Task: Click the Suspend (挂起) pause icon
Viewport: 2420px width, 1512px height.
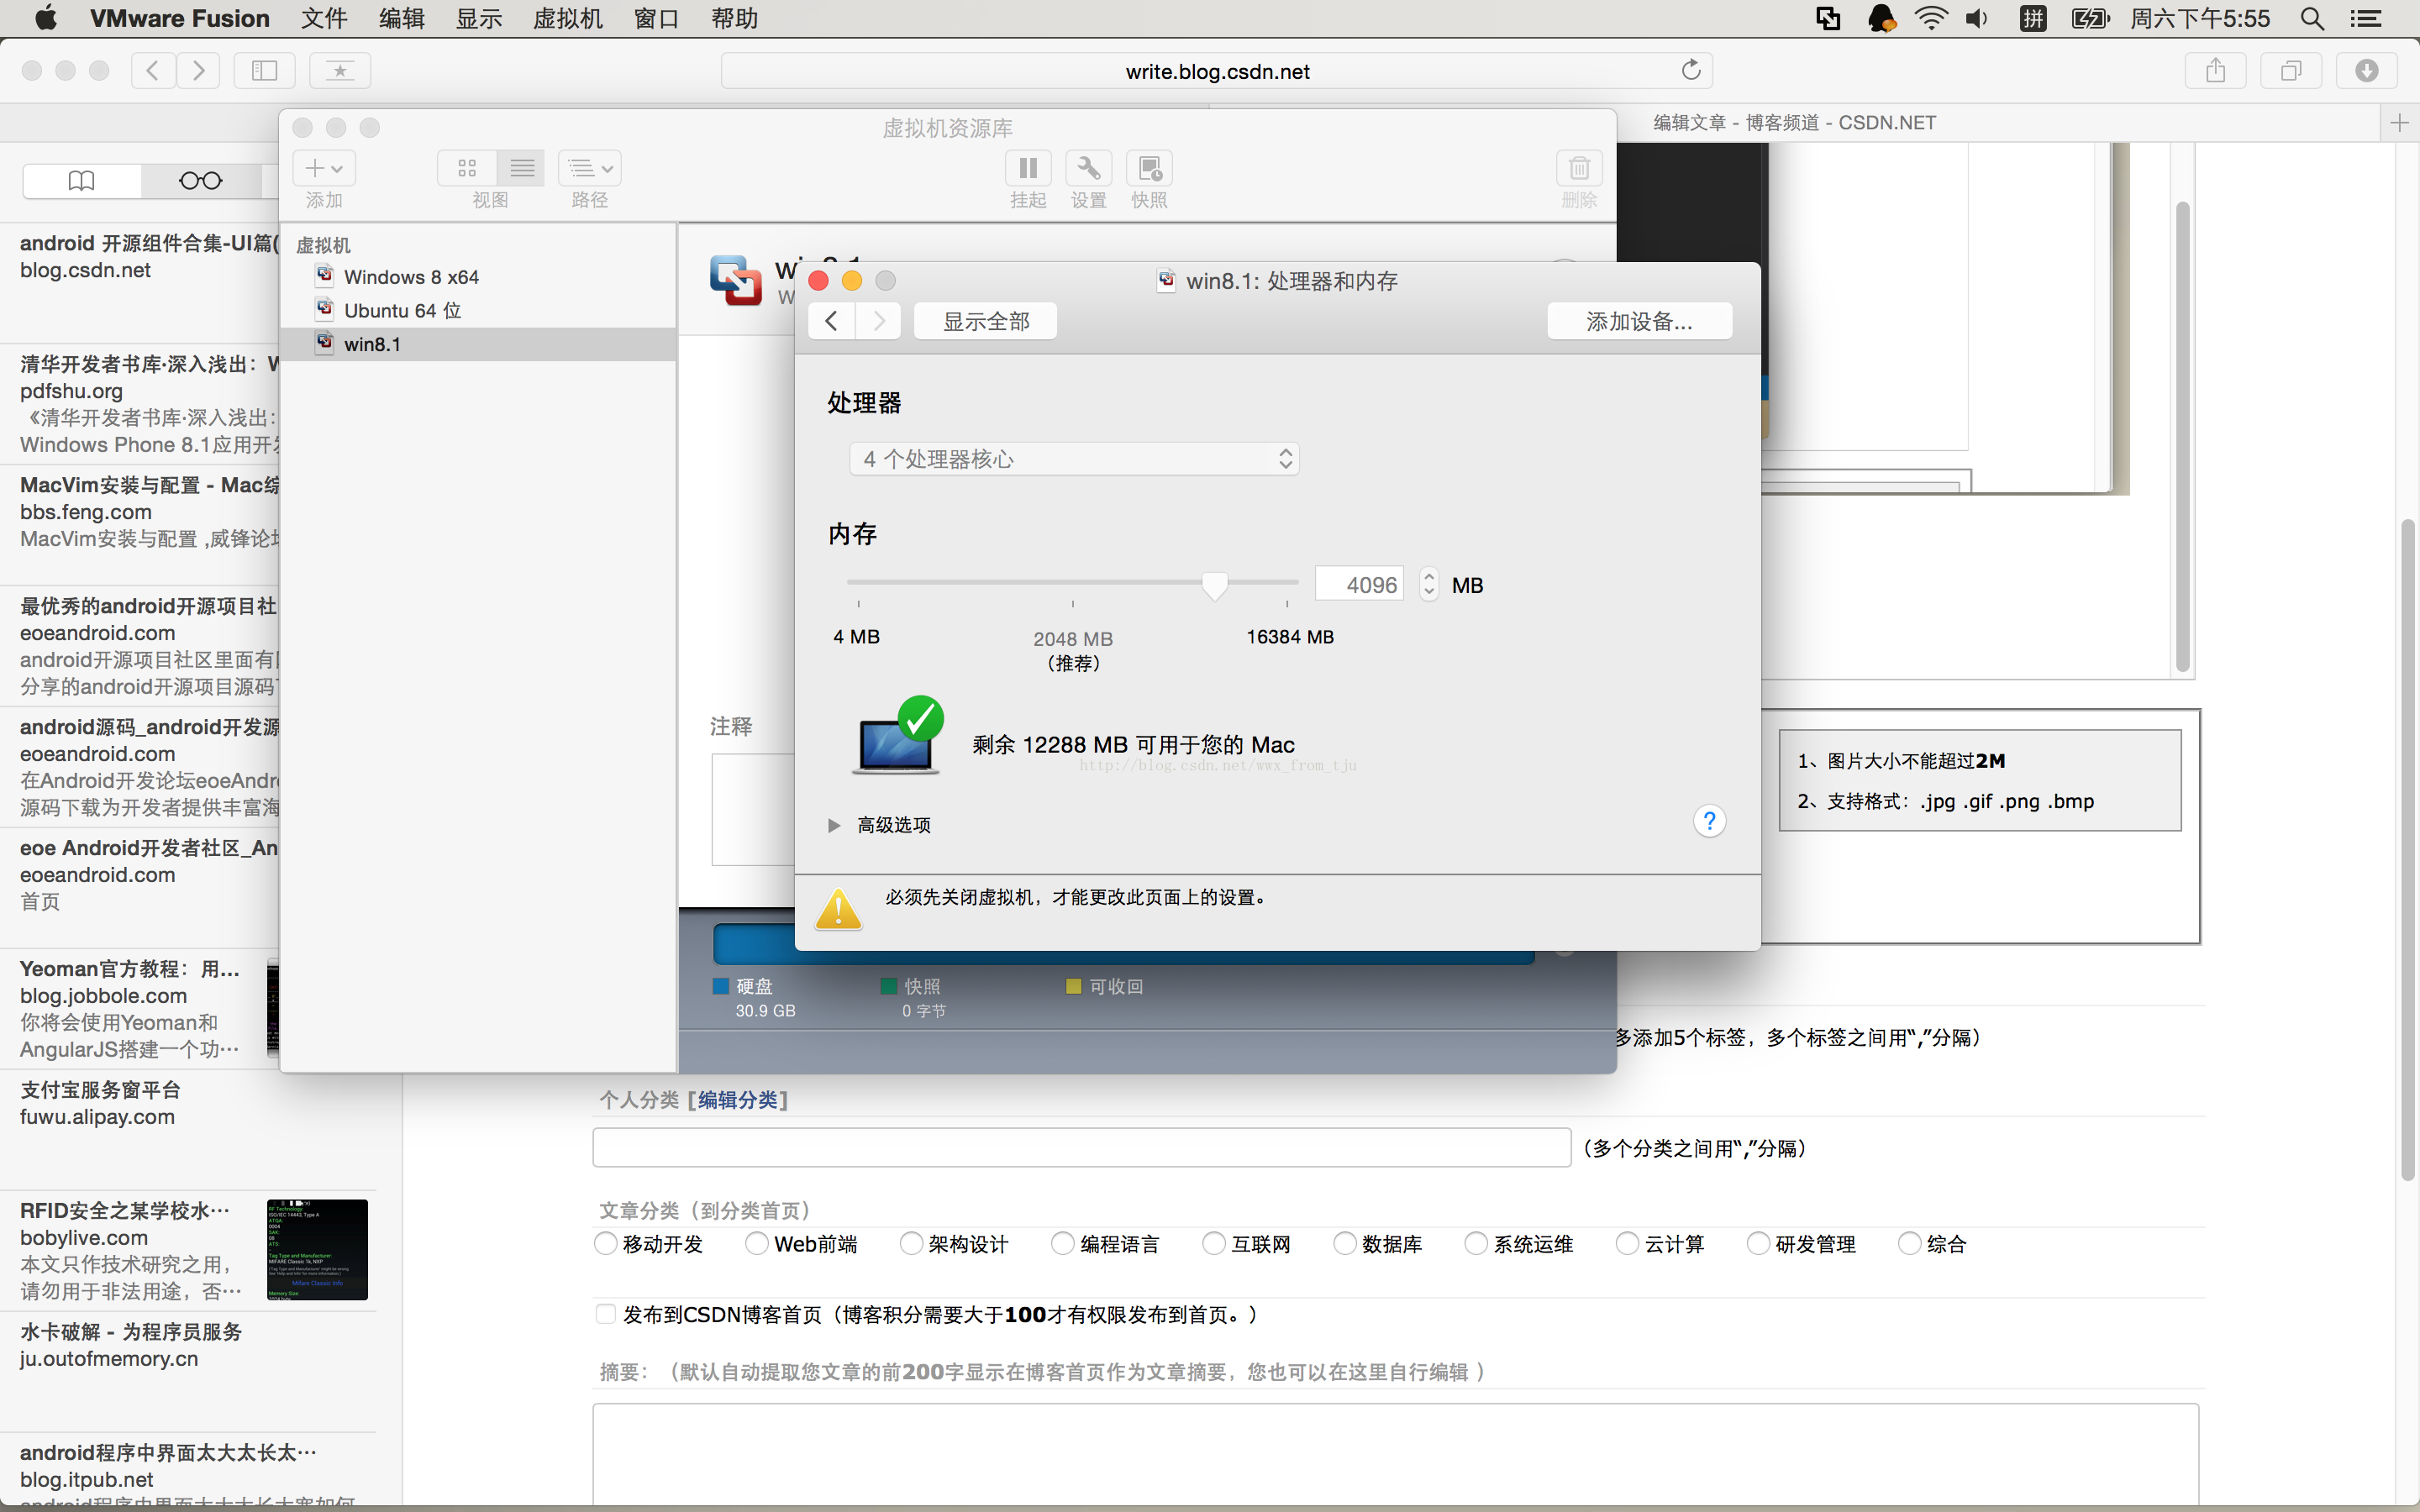Action: [x=1027, y=168]
